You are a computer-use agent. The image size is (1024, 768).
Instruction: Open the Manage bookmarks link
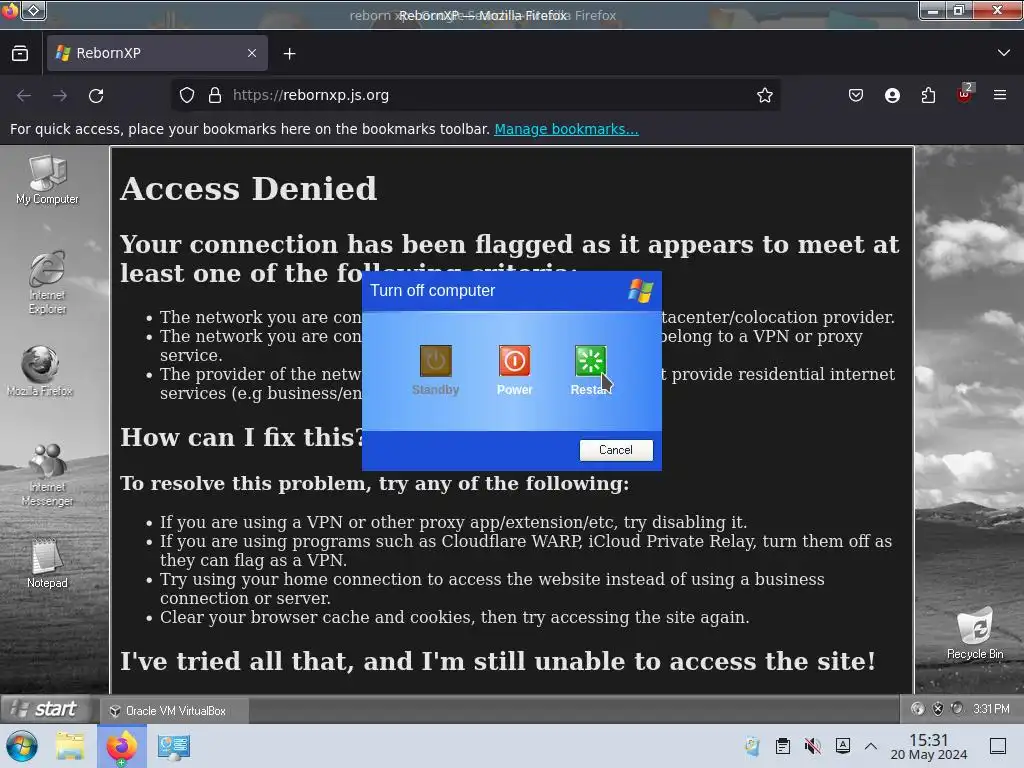[x=566, y=129]
